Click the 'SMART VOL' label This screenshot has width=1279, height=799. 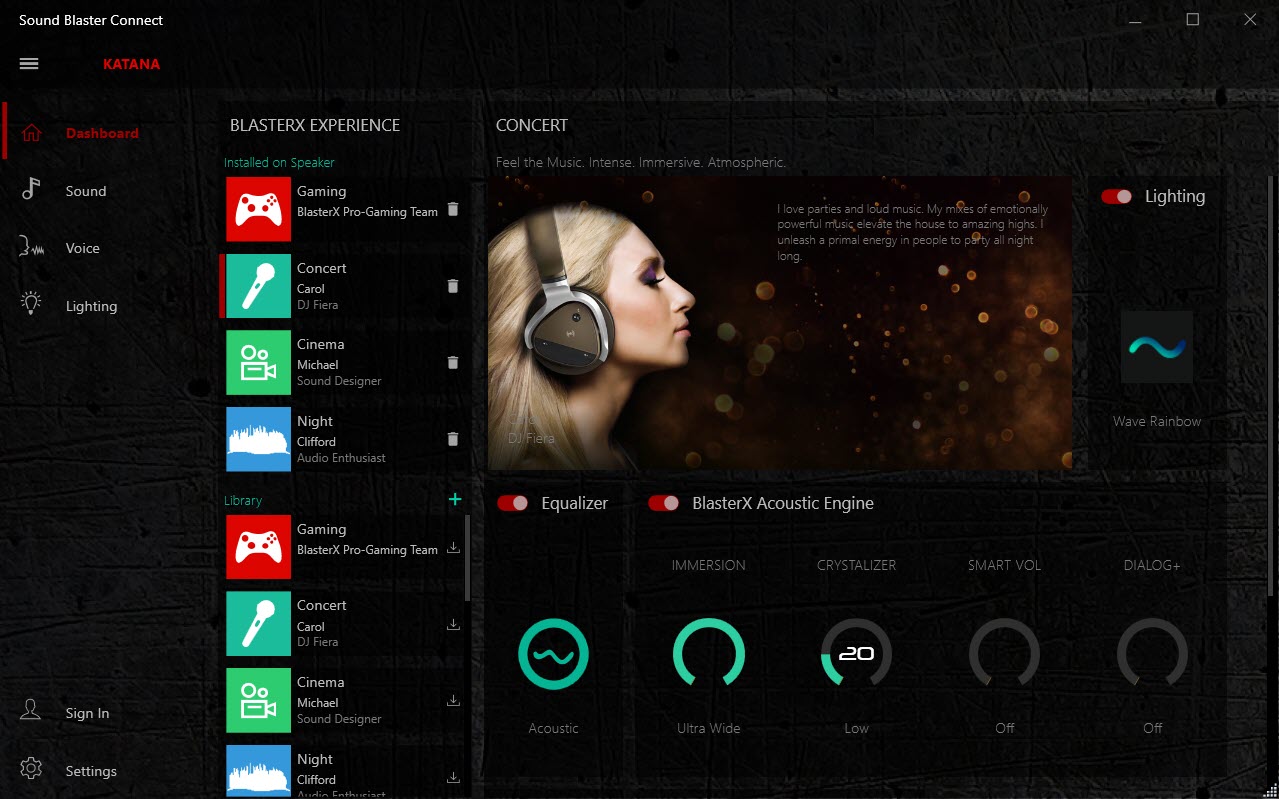1005,565
